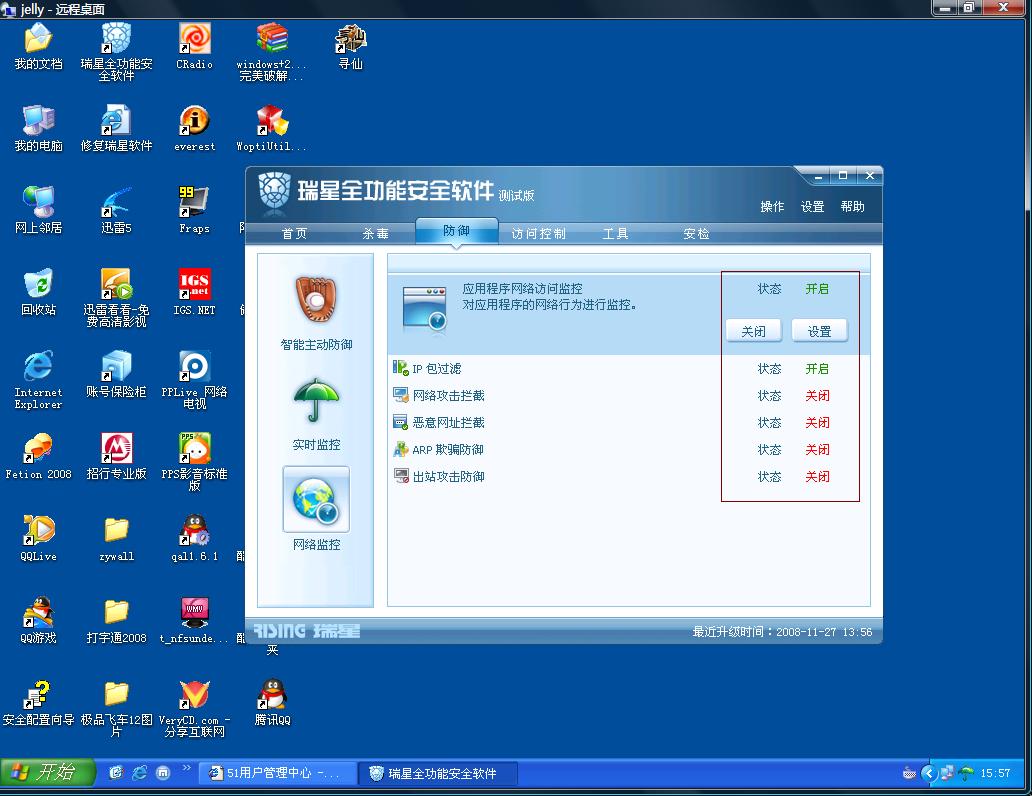Select the 寻仙 game desktop icon
The image size is (1032, 796).
tap(350, 38)
